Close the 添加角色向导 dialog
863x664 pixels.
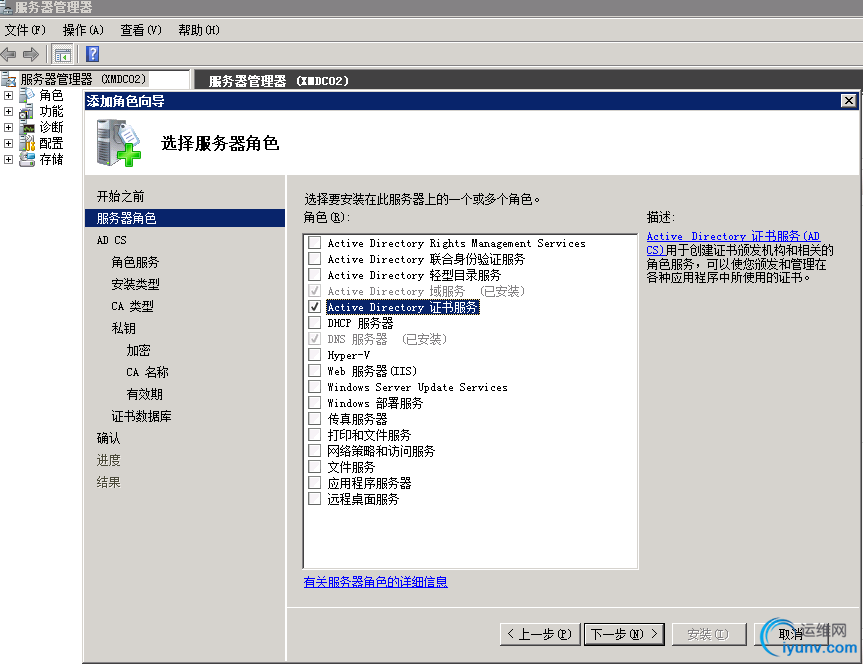coord(849,101)
